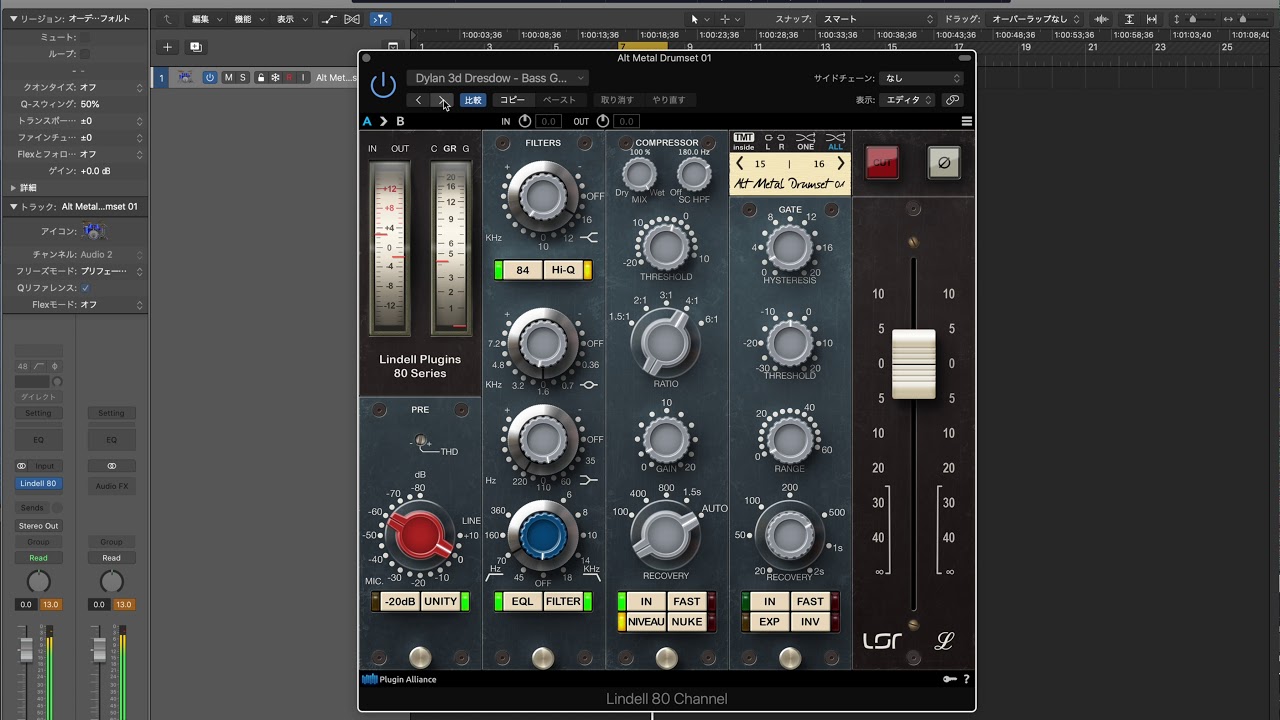Screen dimensions: 1280x720
Task: Load the previous preset with the left arrow
Action: (x=418, y=100)
